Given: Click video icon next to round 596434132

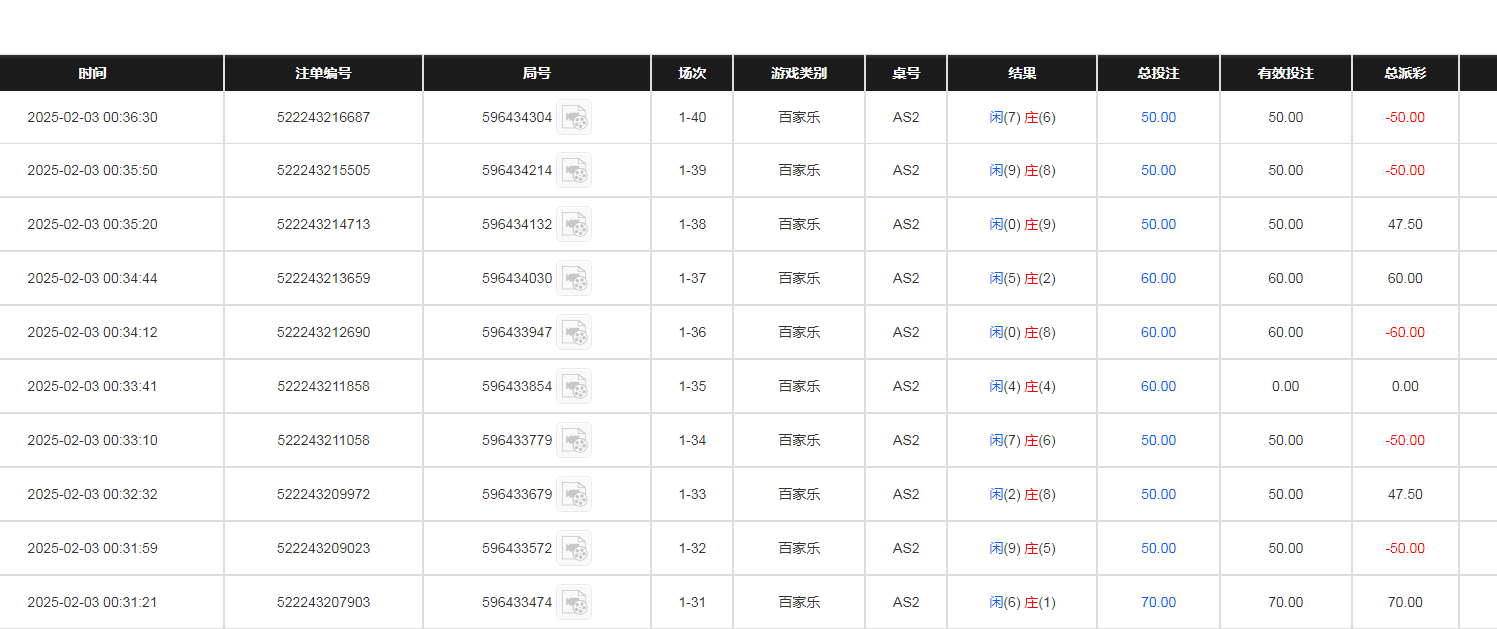Looking at the screenshot, I should point(574,225).
